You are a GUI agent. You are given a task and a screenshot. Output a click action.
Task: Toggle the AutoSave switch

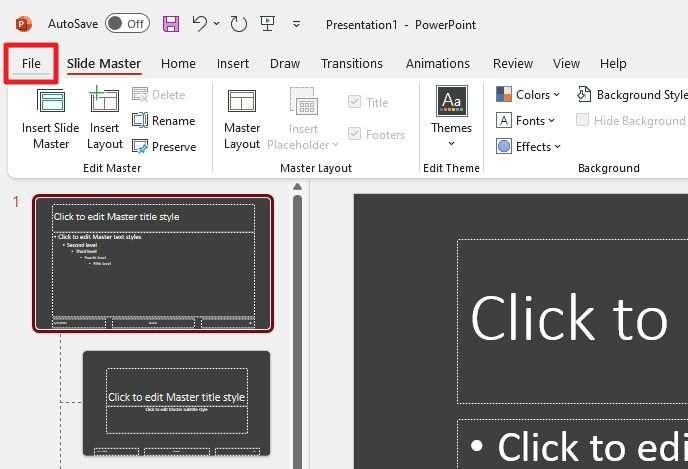pos(127,24)
